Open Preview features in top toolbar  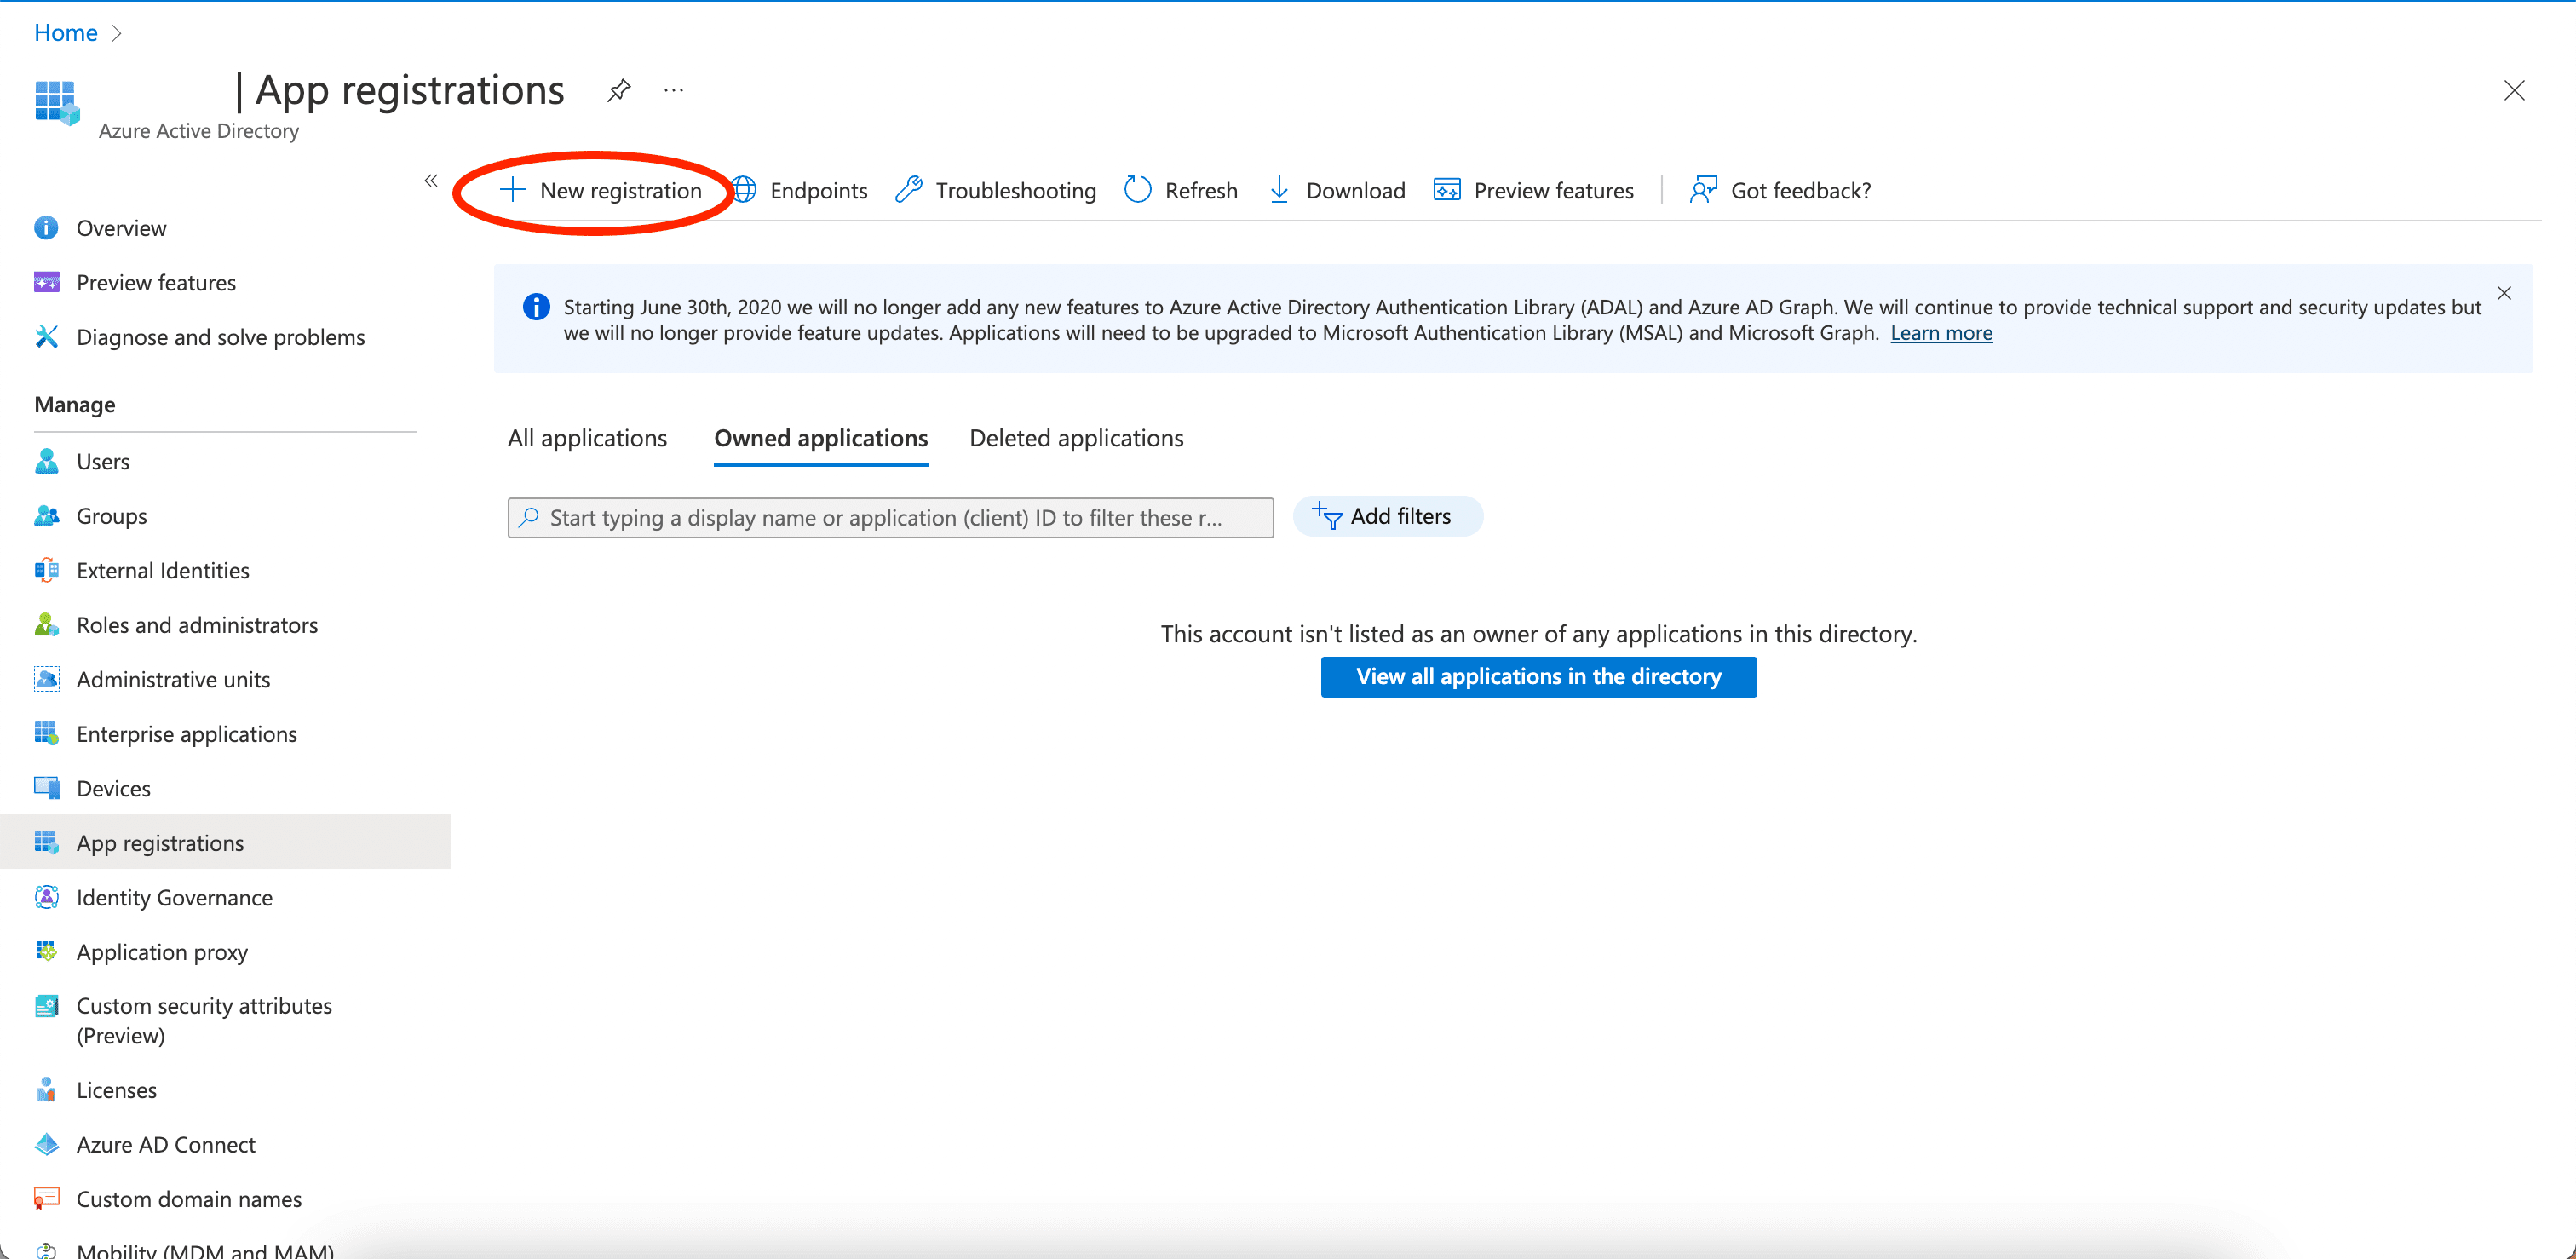click(x=1533, y=190)
